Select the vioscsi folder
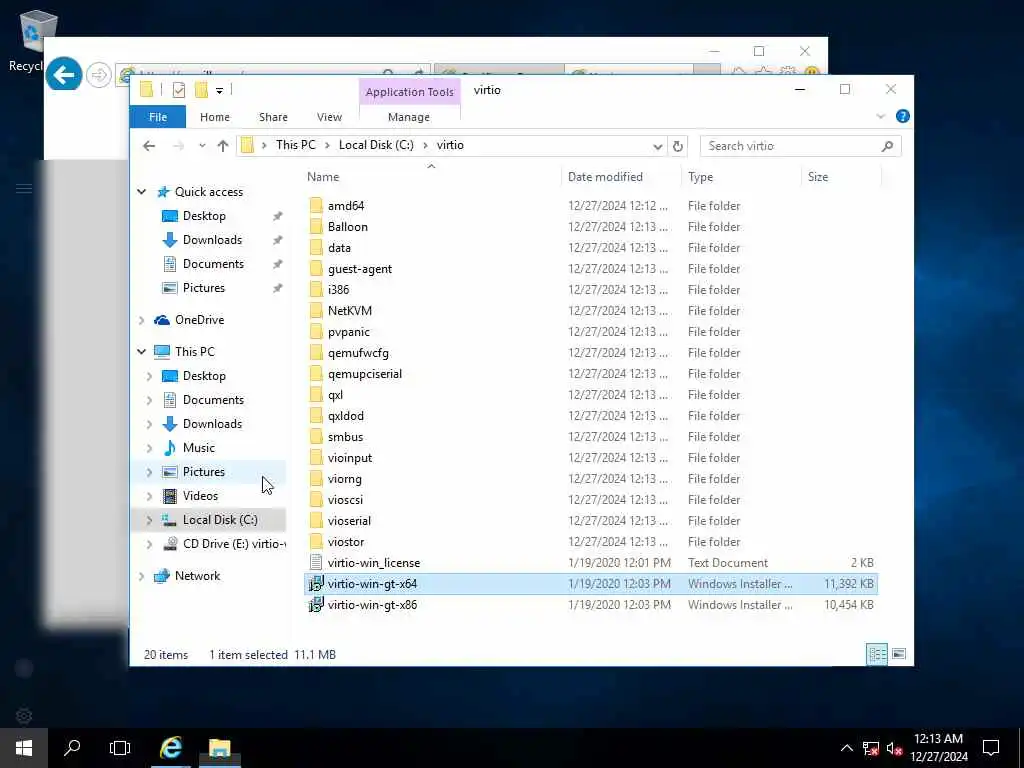Screen dimensions: 1024x768 (x=345, y=500)
